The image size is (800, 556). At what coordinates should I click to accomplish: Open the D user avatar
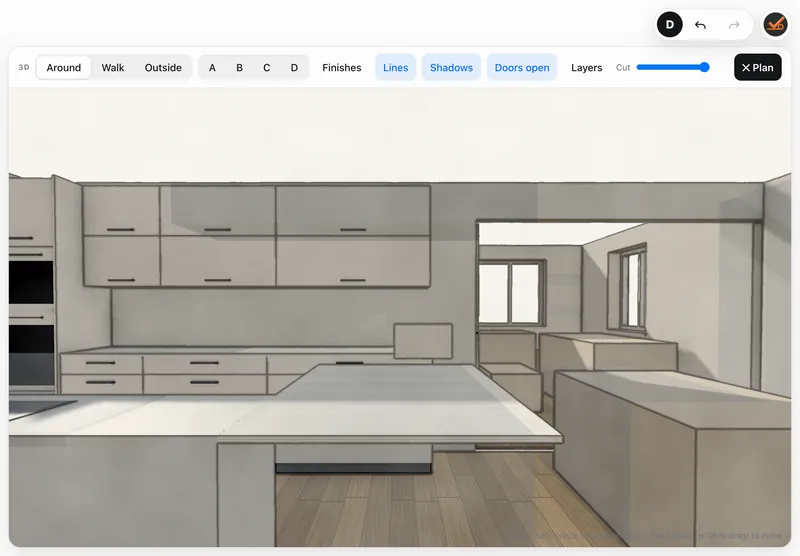669,24
